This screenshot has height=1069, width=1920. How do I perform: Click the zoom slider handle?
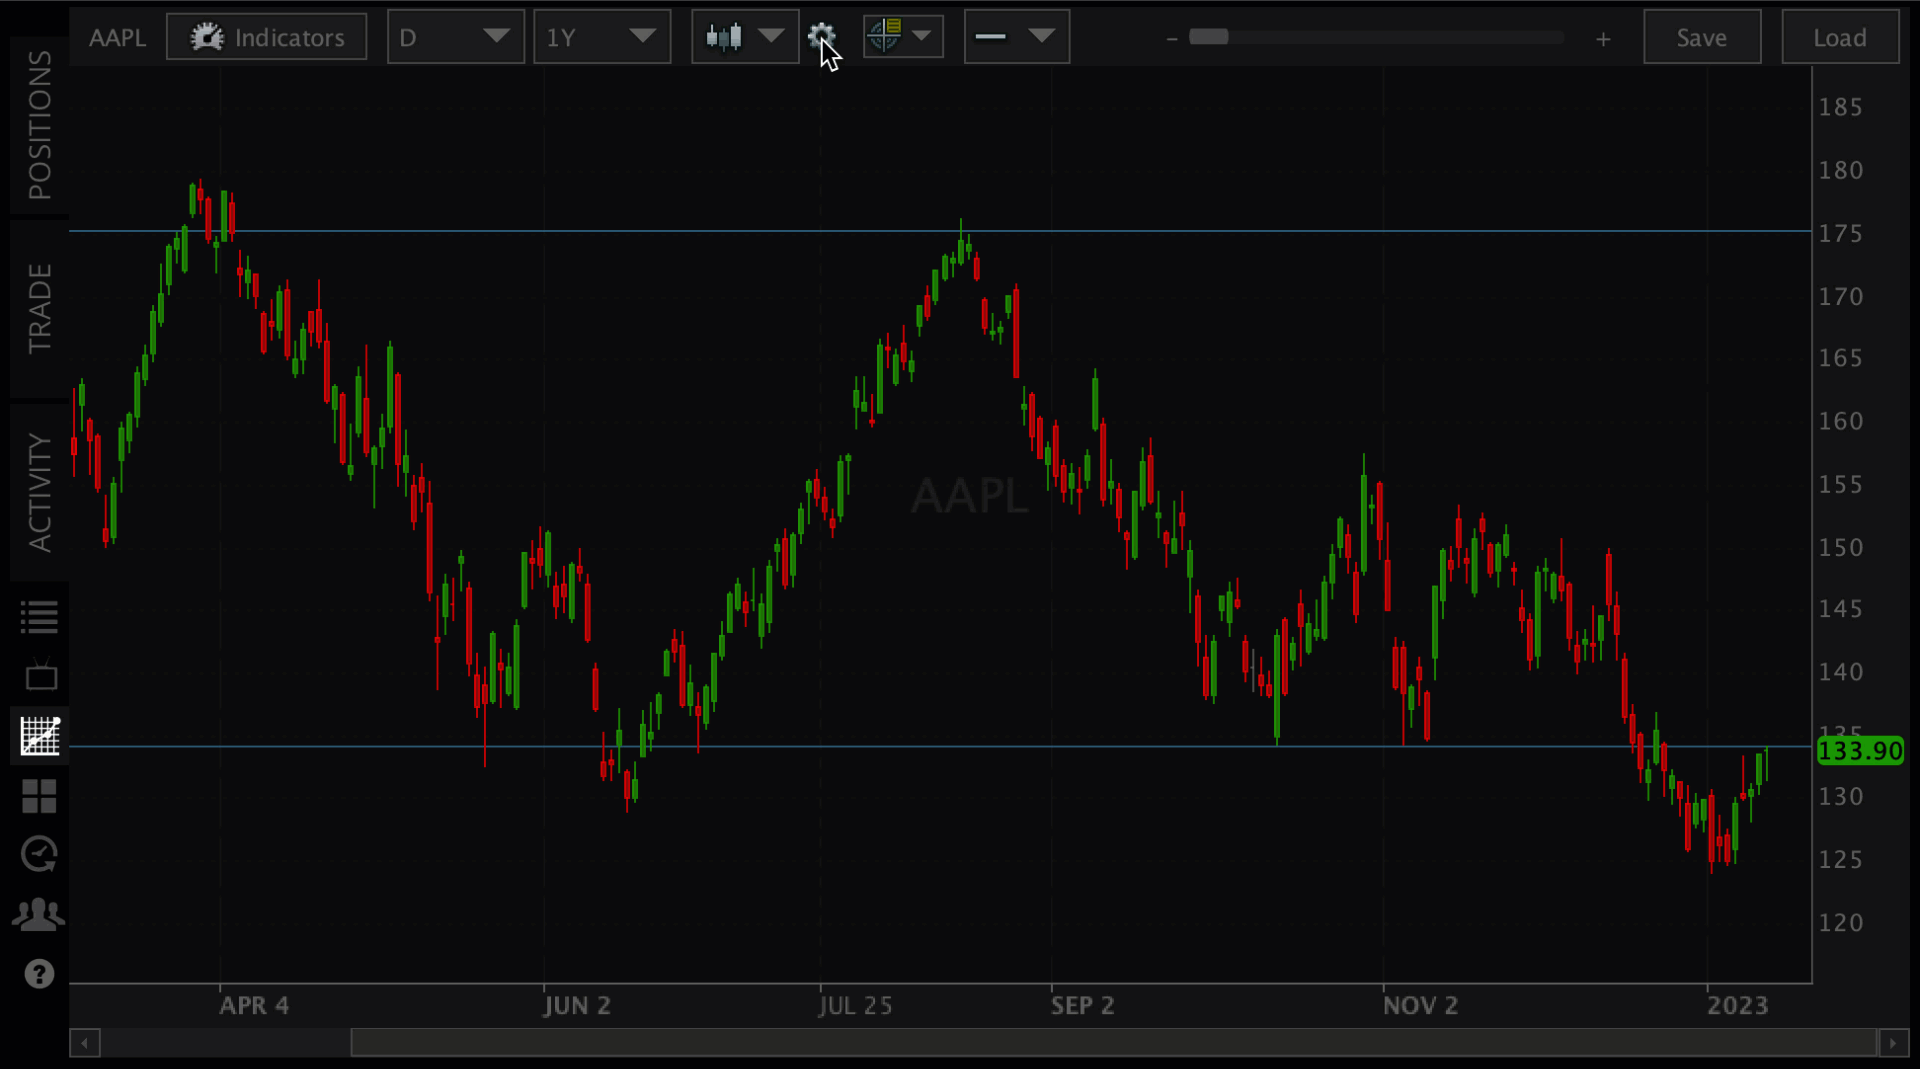click(1208, 37)
